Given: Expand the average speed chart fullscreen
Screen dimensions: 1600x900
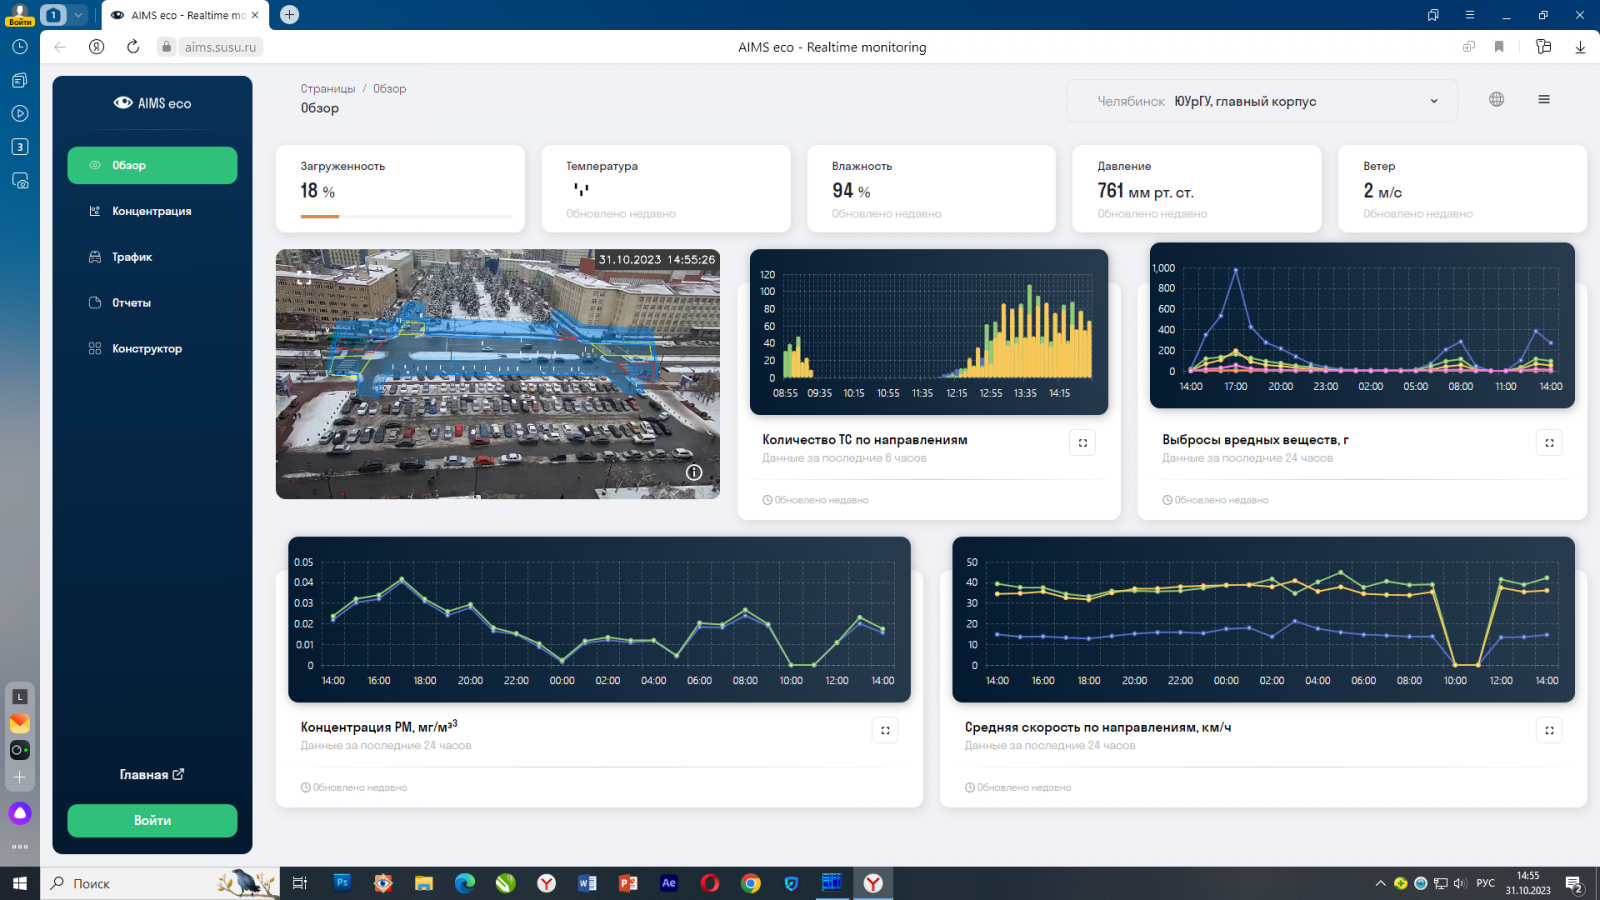Looking at the screenshot, I should pos(1549,731).
